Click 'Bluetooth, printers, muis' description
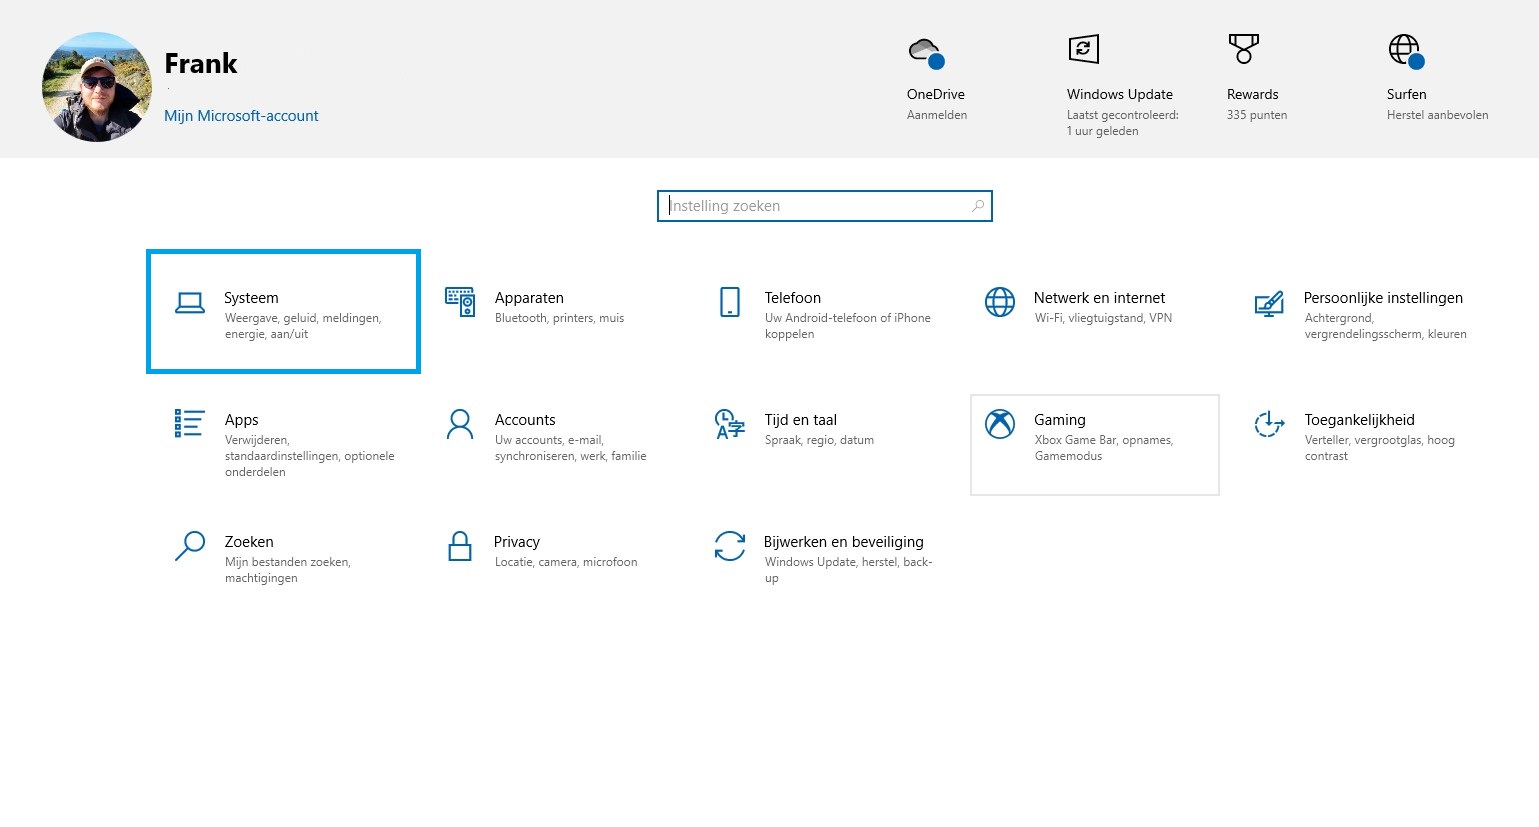Screen dimensions: 1539x827 [x=559, y=318]
